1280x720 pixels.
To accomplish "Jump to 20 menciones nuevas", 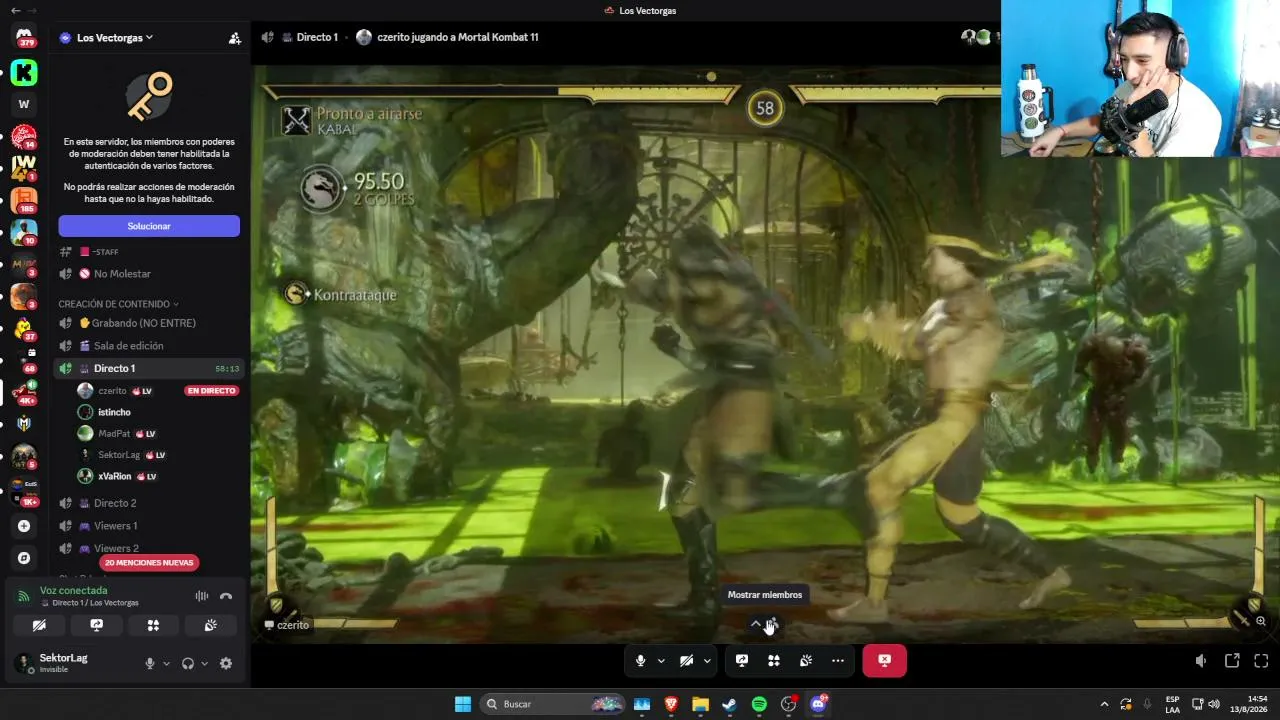I will [149, 563].
